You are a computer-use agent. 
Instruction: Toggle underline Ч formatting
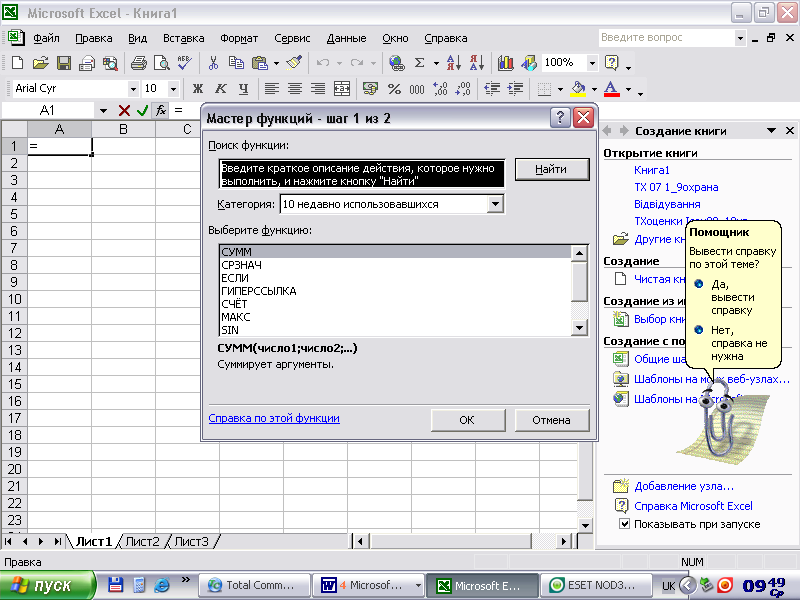coord(243,89)
